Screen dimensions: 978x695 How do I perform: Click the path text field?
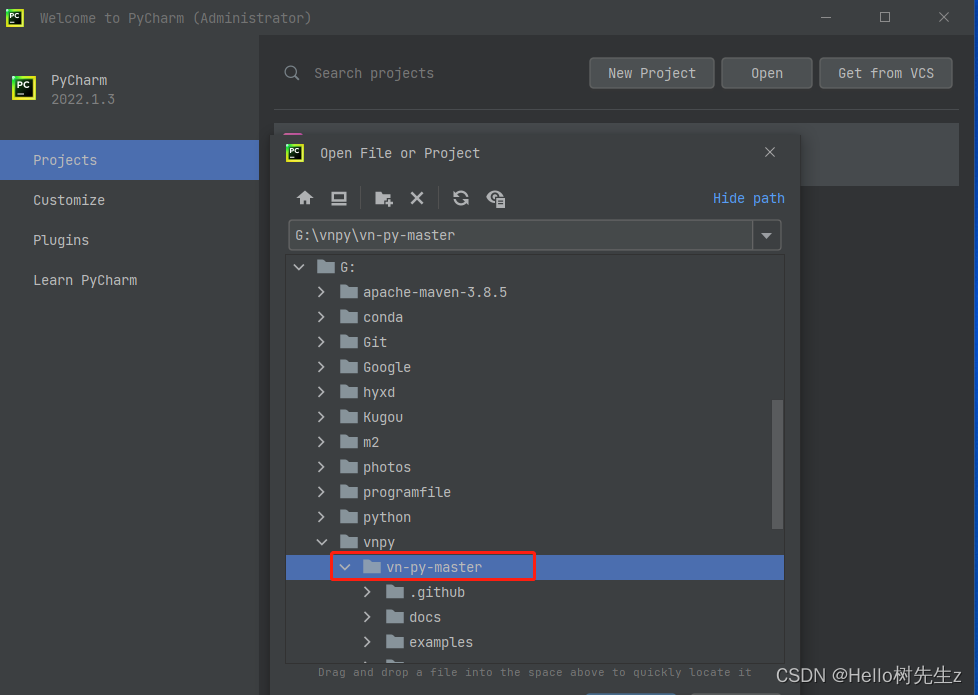(x=521, y=235)
